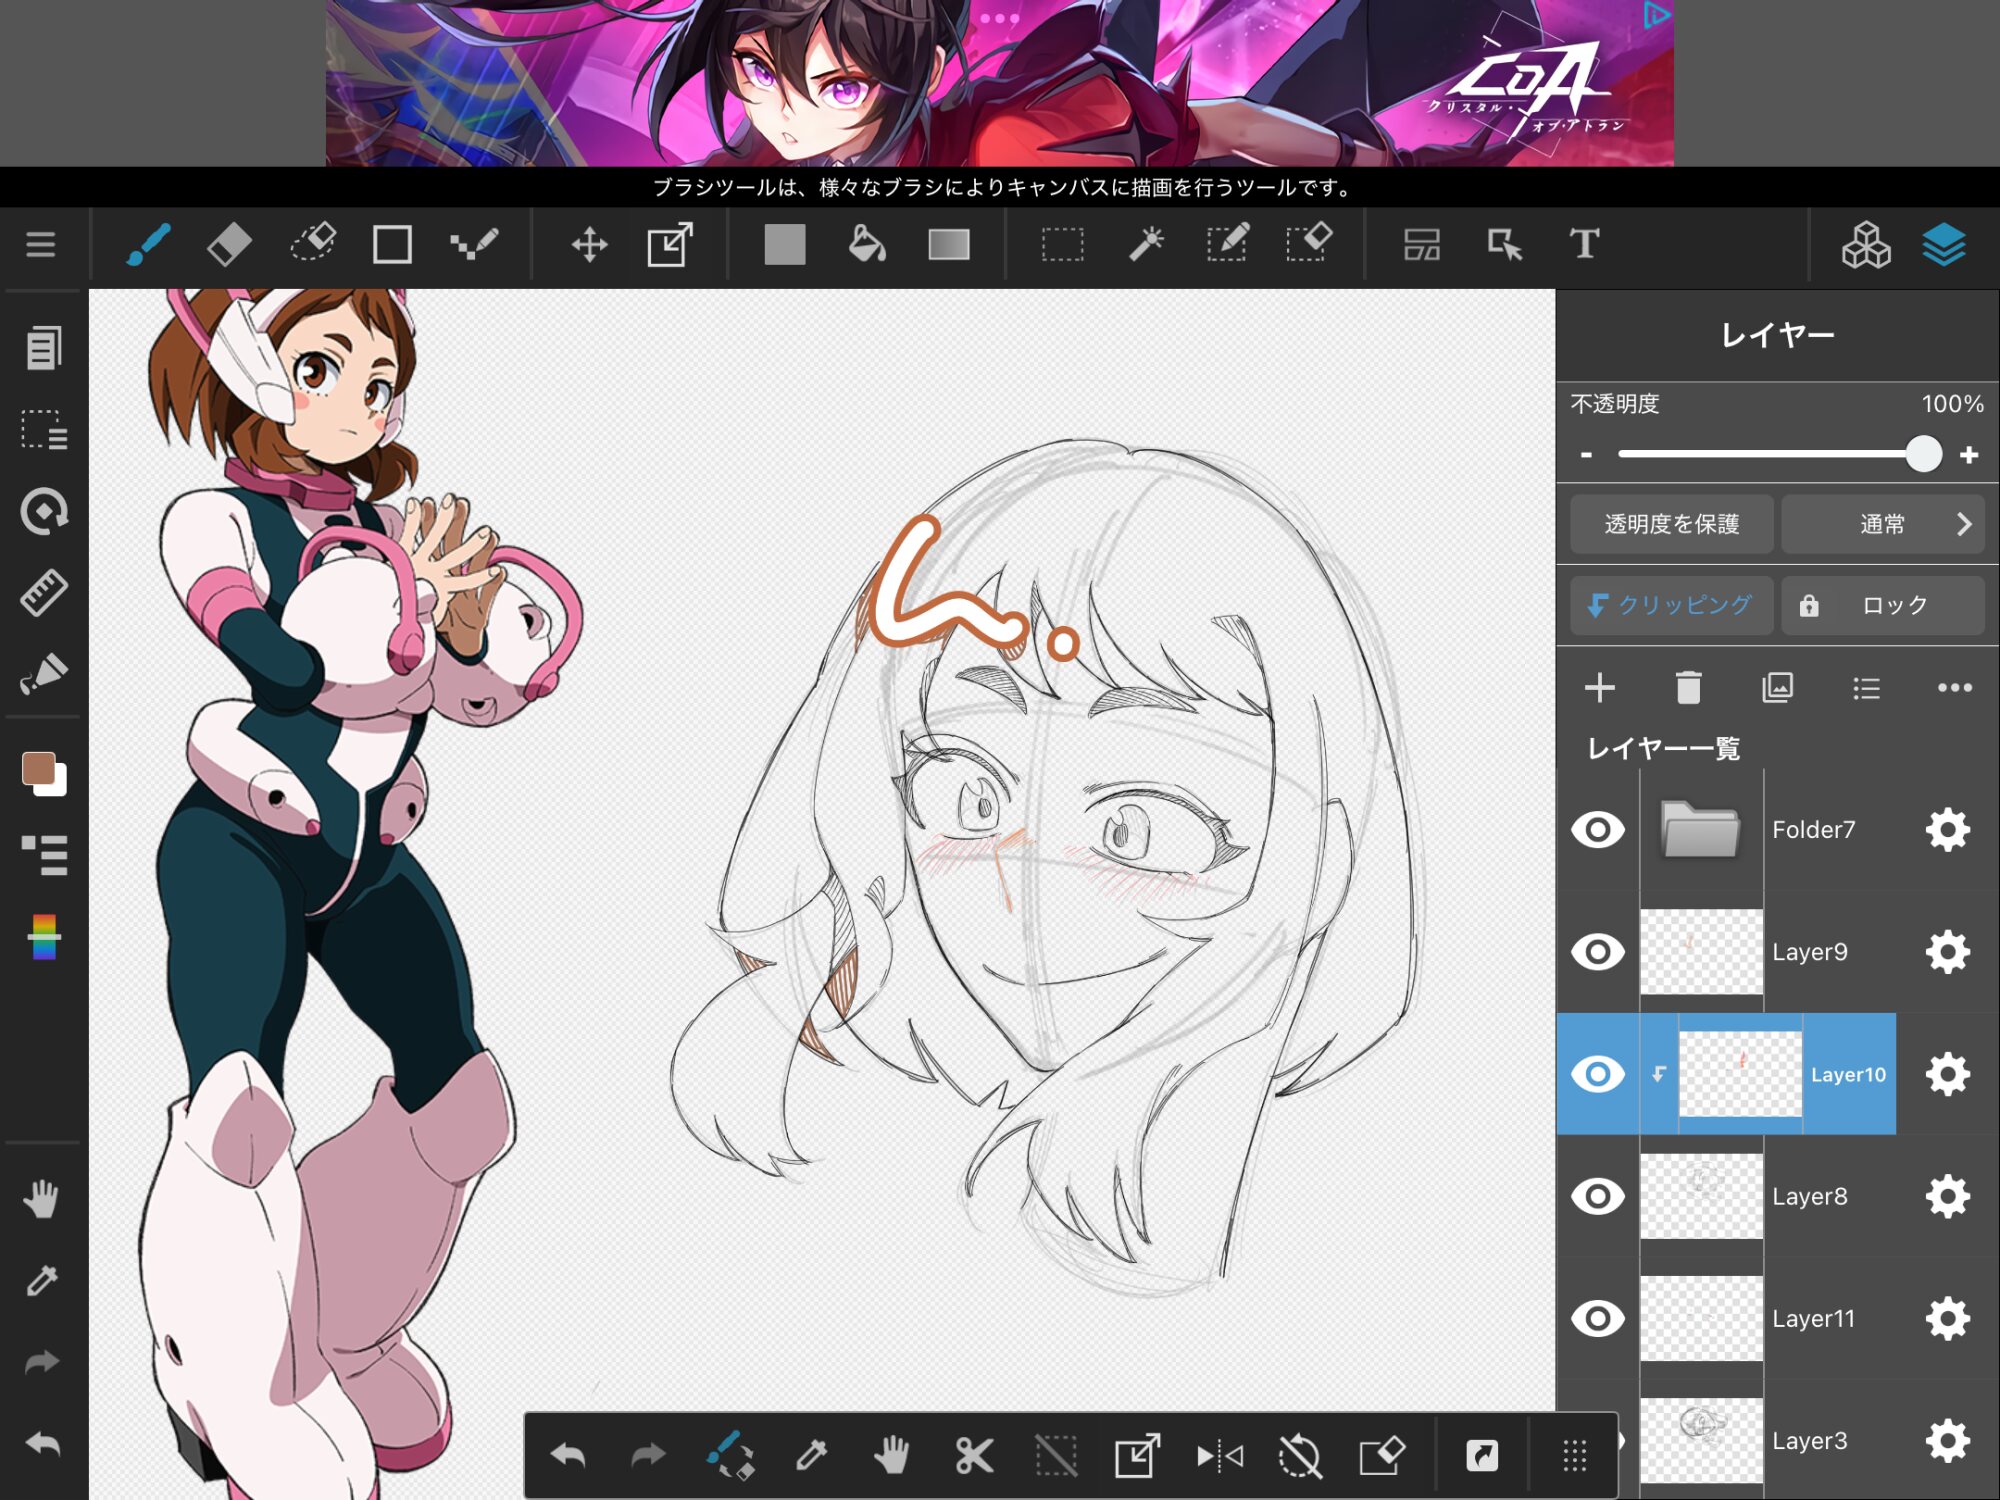Delete layer with trash icon

click(1688, 687)
